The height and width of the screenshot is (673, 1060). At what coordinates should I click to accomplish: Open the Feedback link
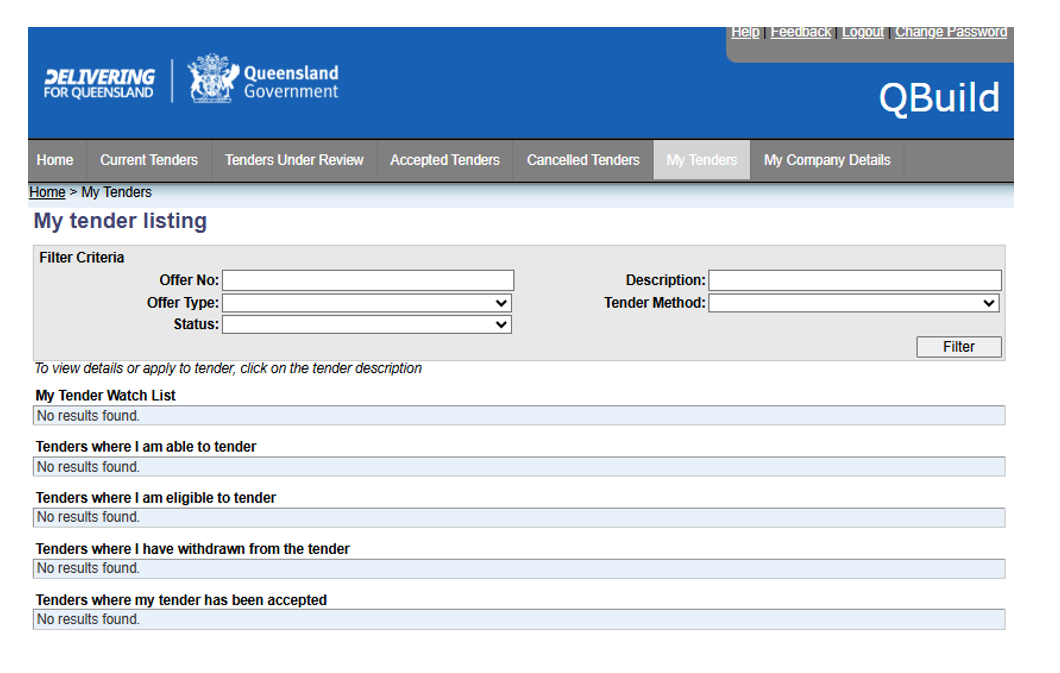800,32
